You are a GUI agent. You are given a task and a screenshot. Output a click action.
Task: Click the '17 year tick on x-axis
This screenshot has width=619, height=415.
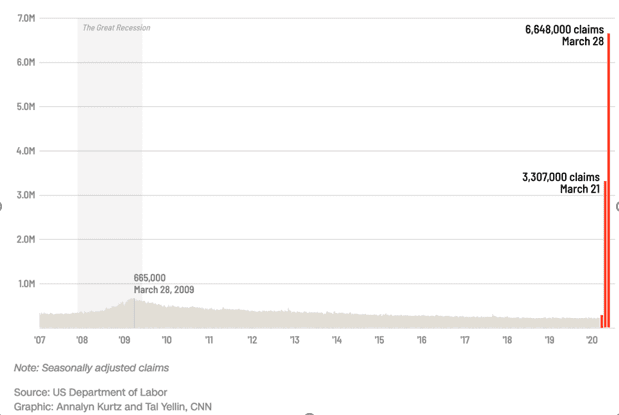click(x=465, y=340)
